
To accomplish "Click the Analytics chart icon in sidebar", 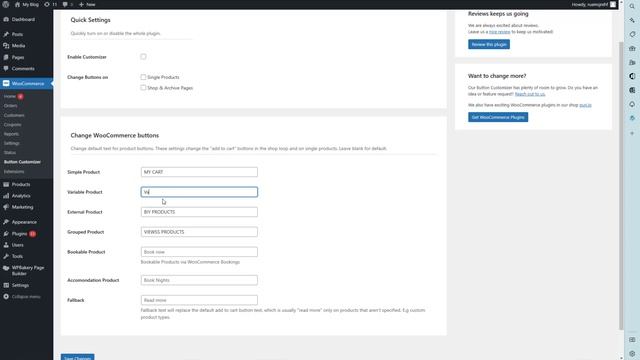I will click(6, 196).
